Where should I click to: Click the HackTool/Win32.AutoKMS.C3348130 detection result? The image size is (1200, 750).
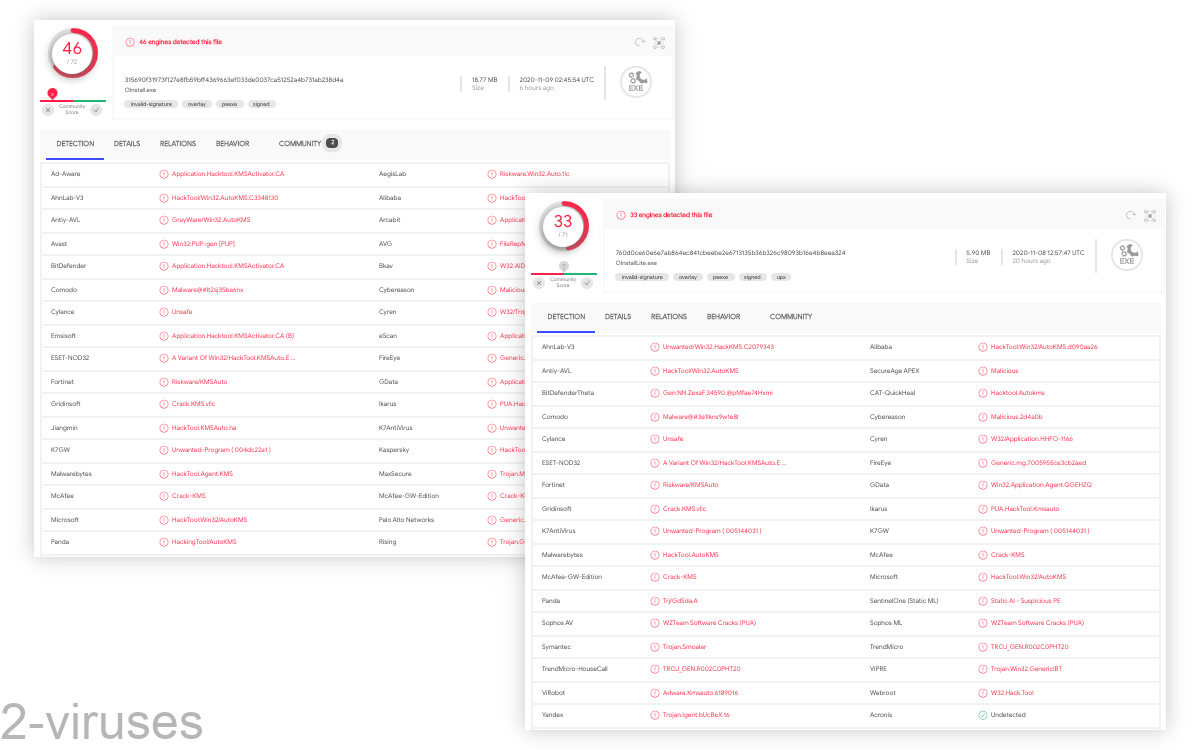pyautogui.click(x=225, y=197)
